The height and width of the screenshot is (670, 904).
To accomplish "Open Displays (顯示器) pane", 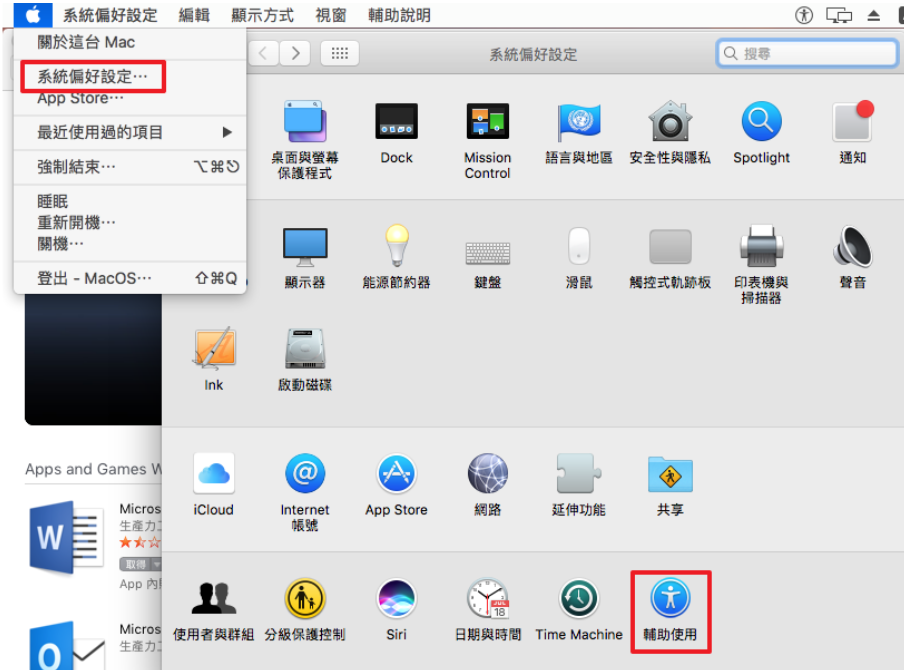I will point(305,257).
